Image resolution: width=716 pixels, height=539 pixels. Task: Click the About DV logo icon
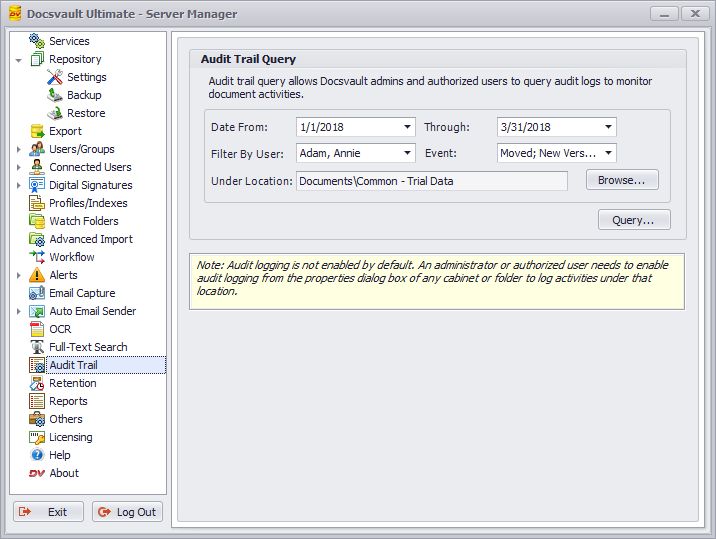point(37,473)
